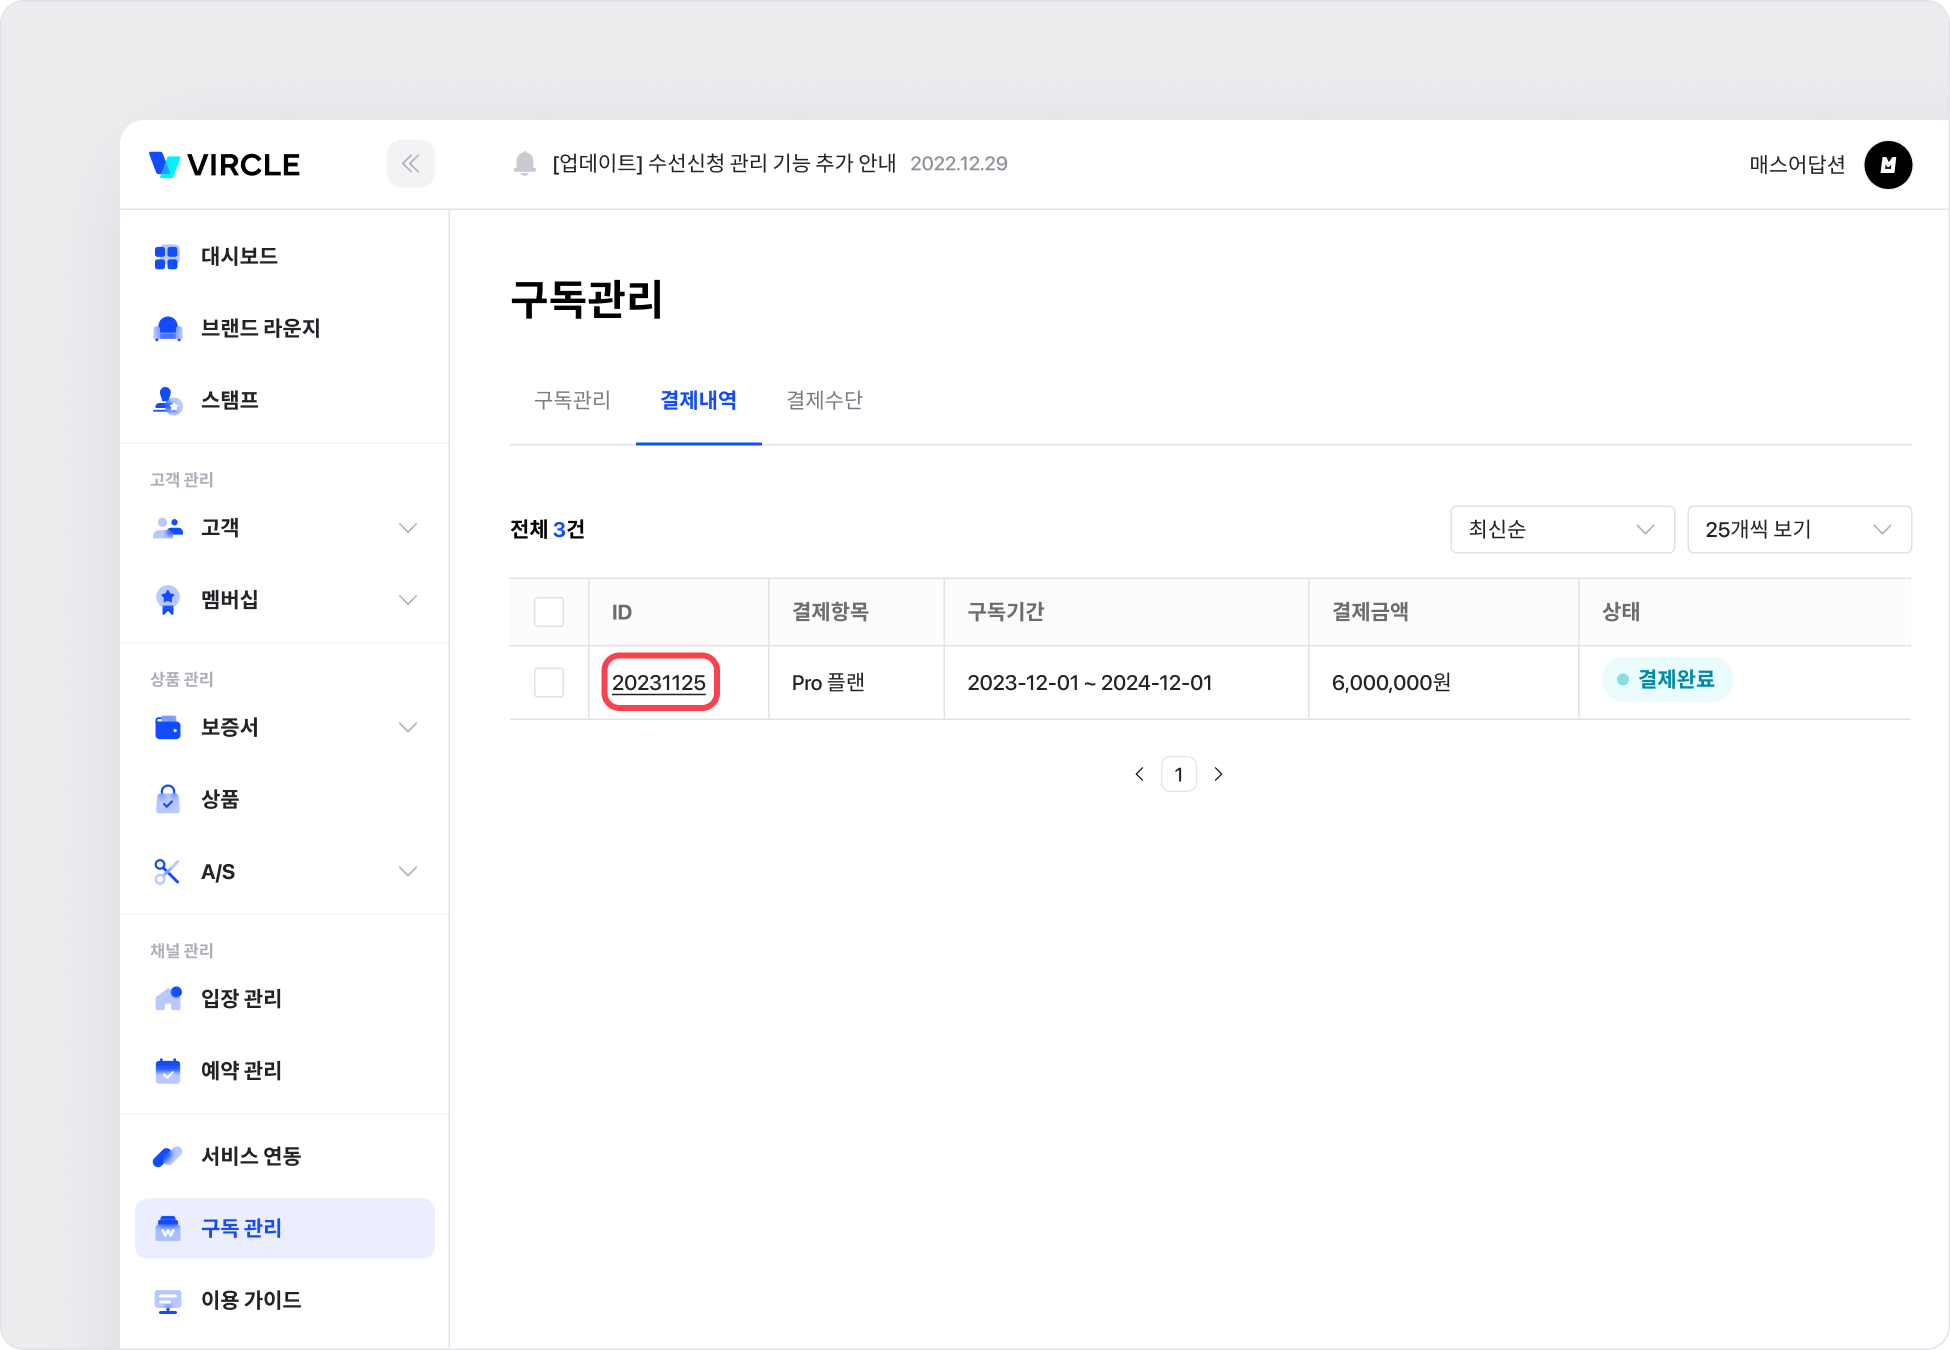The width and height of the screenshot is (1950, 1350).
Task: Switch to the 결제수단 tab
Action: 824,401
